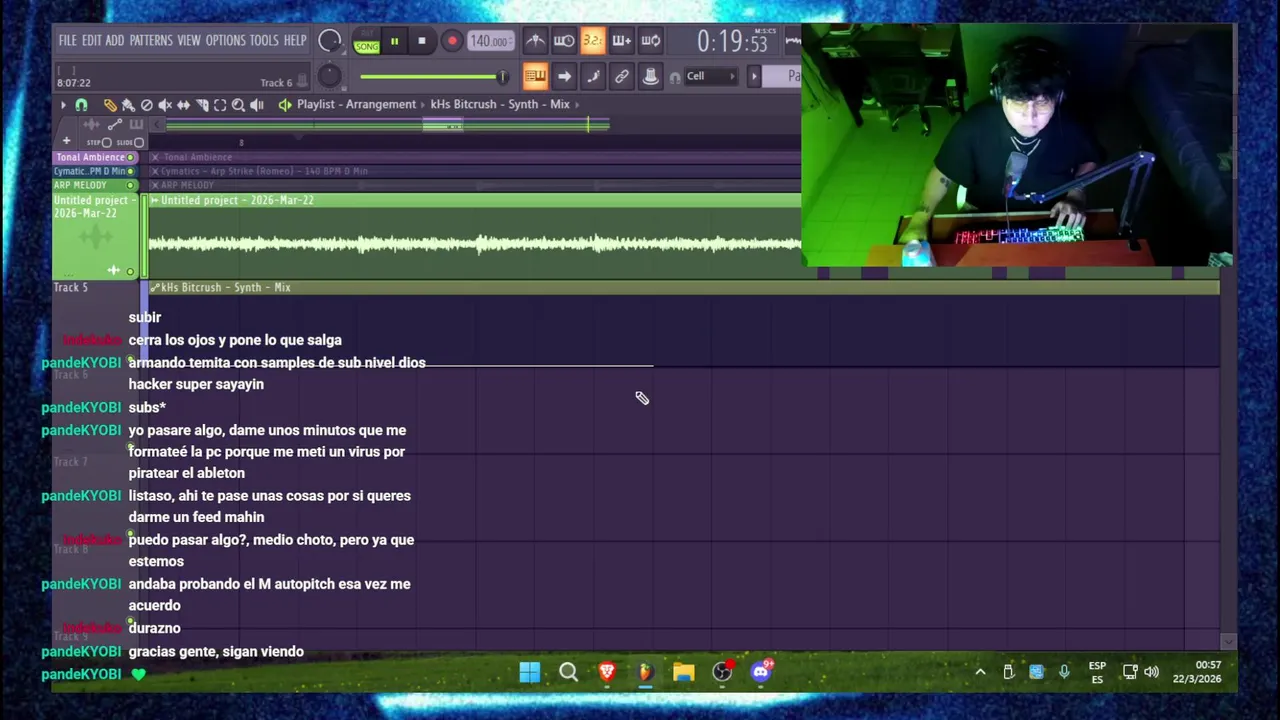The image size is (1280, 720).
Task: Toggle the note/clip grouping icon
Action: coord(593,76)
